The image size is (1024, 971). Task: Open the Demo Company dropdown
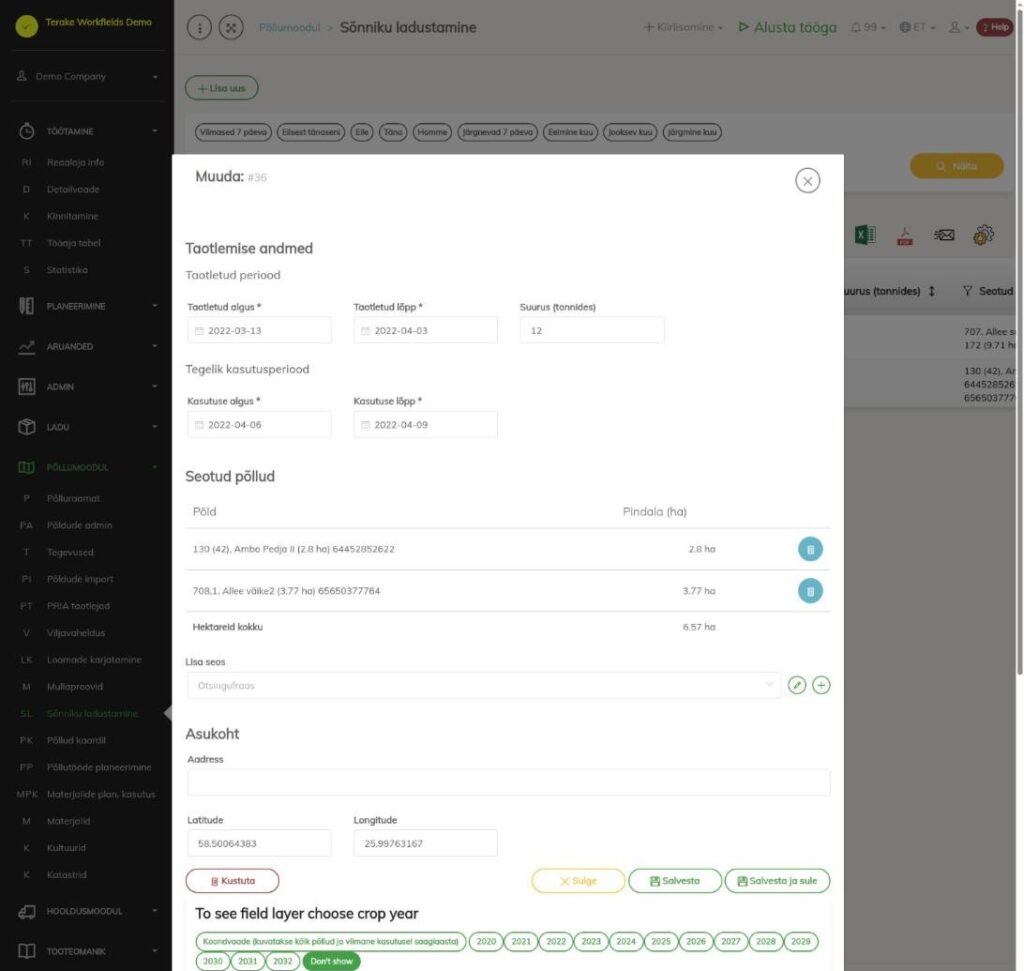click(88, 76)
